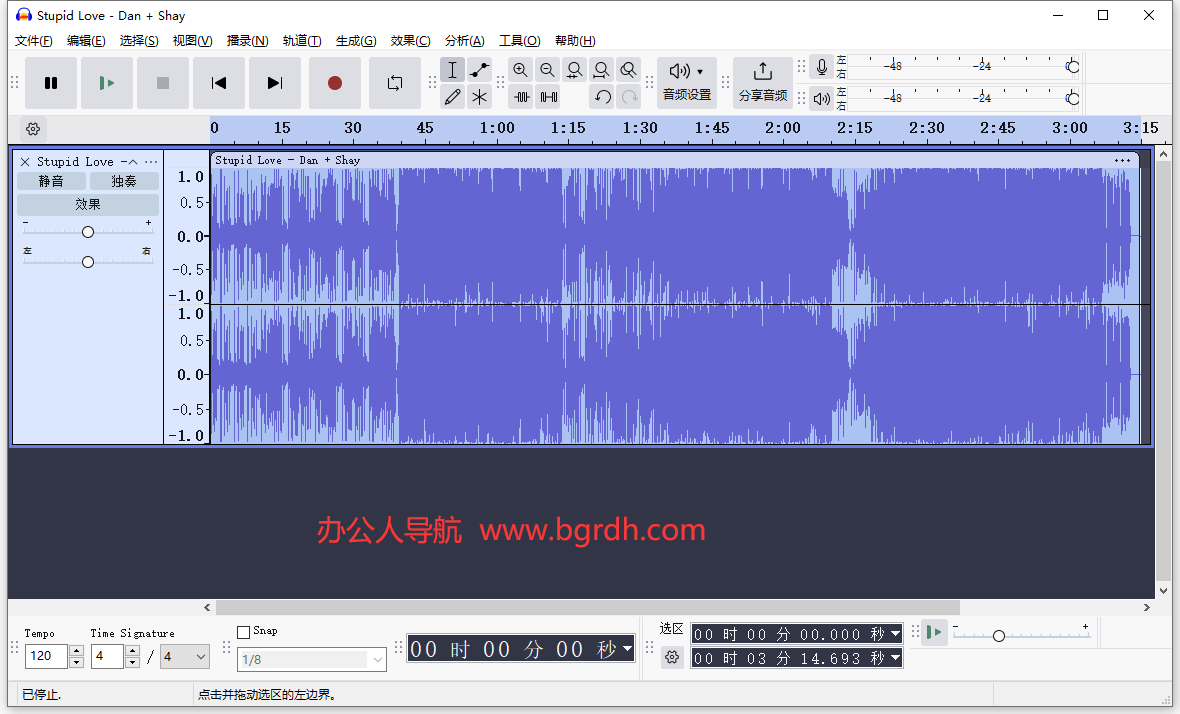Click the Skip to Start button
This screenshot has height=714, width=1180.
219,83
